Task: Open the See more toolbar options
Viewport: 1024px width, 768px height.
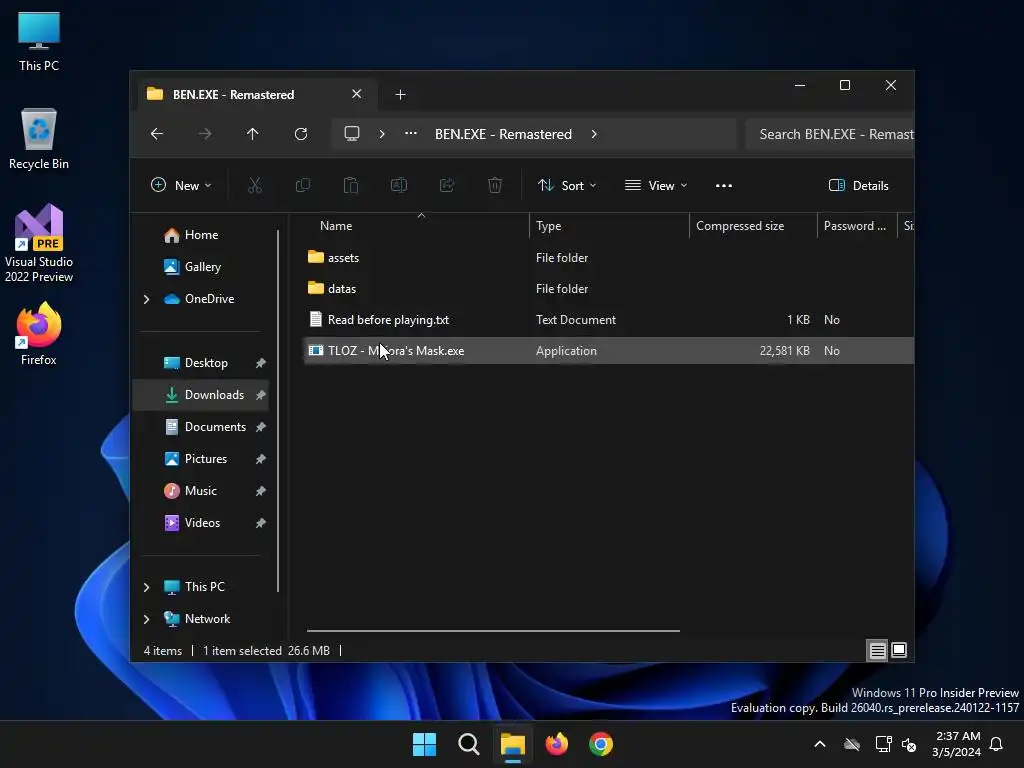Action: [x=724, y=185]
